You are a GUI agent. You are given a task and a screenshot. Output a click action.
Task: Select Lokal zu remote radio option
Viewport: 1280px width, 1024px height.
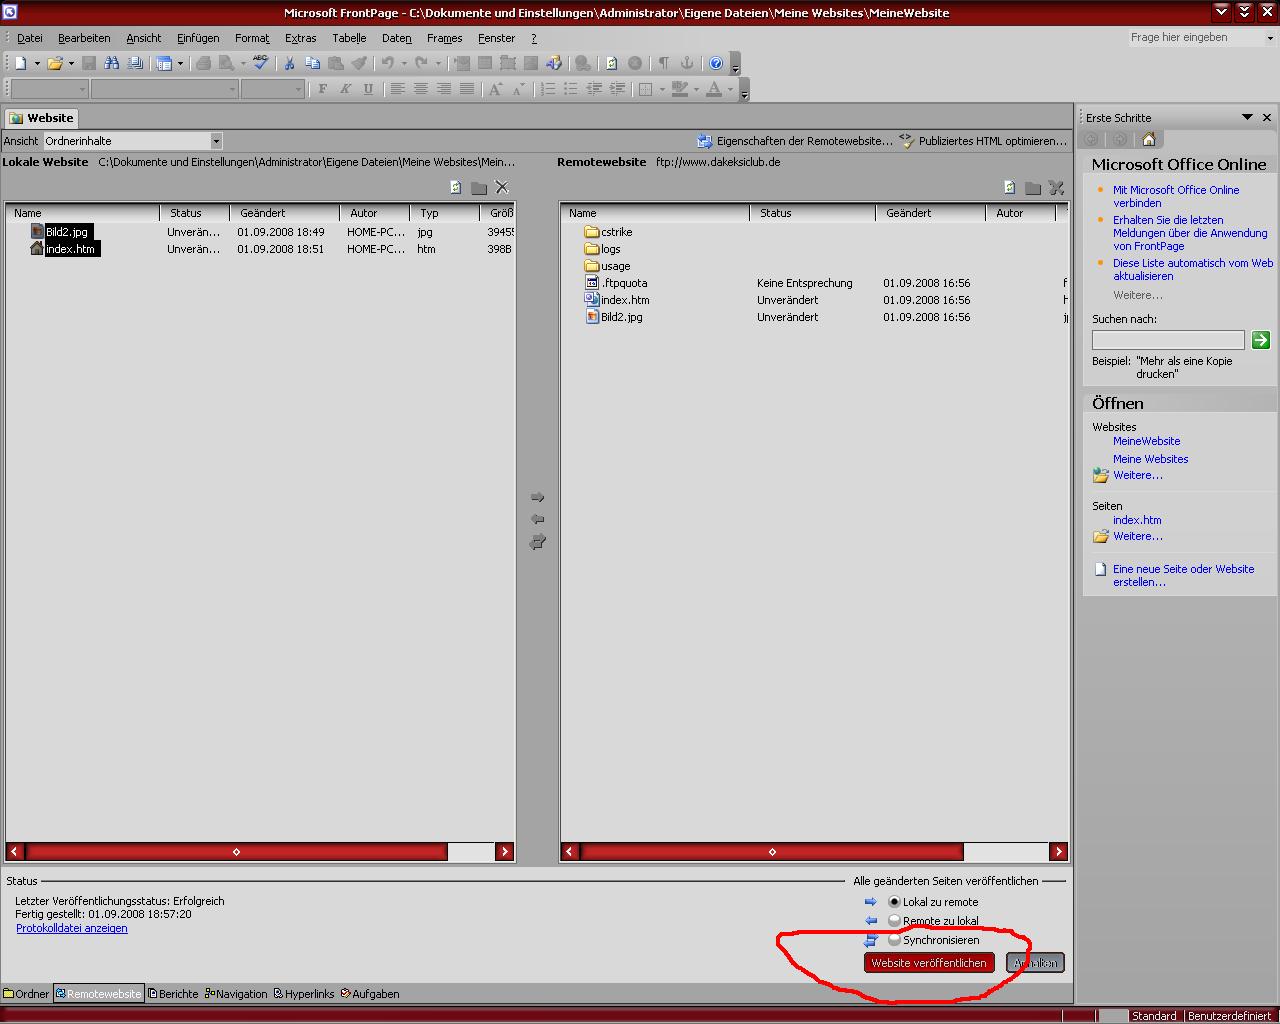894,902
